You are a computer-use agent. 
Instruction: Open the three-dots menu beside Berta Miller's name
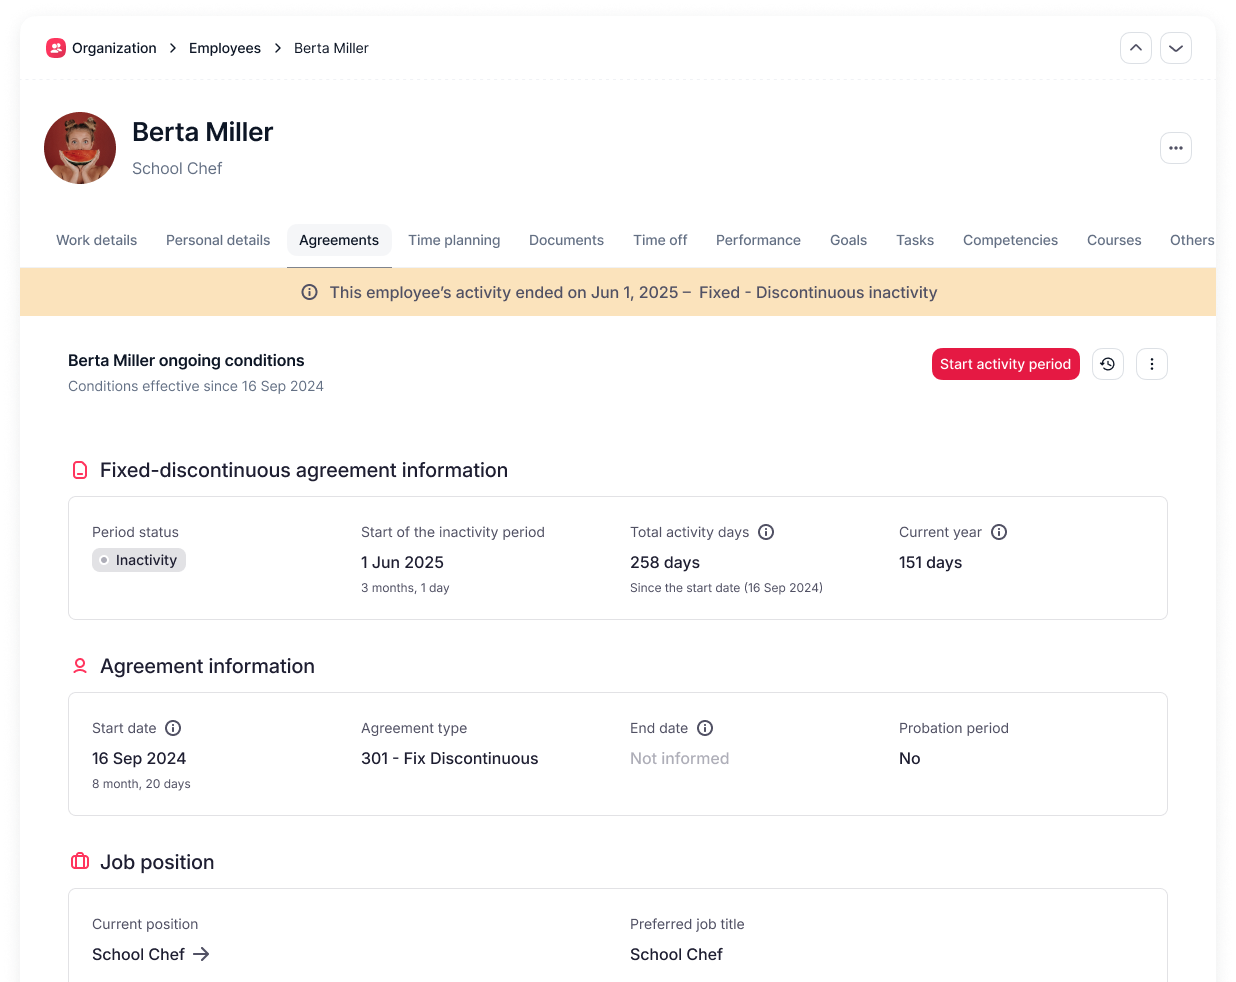pyautogui.click(x=1176, y=148)
